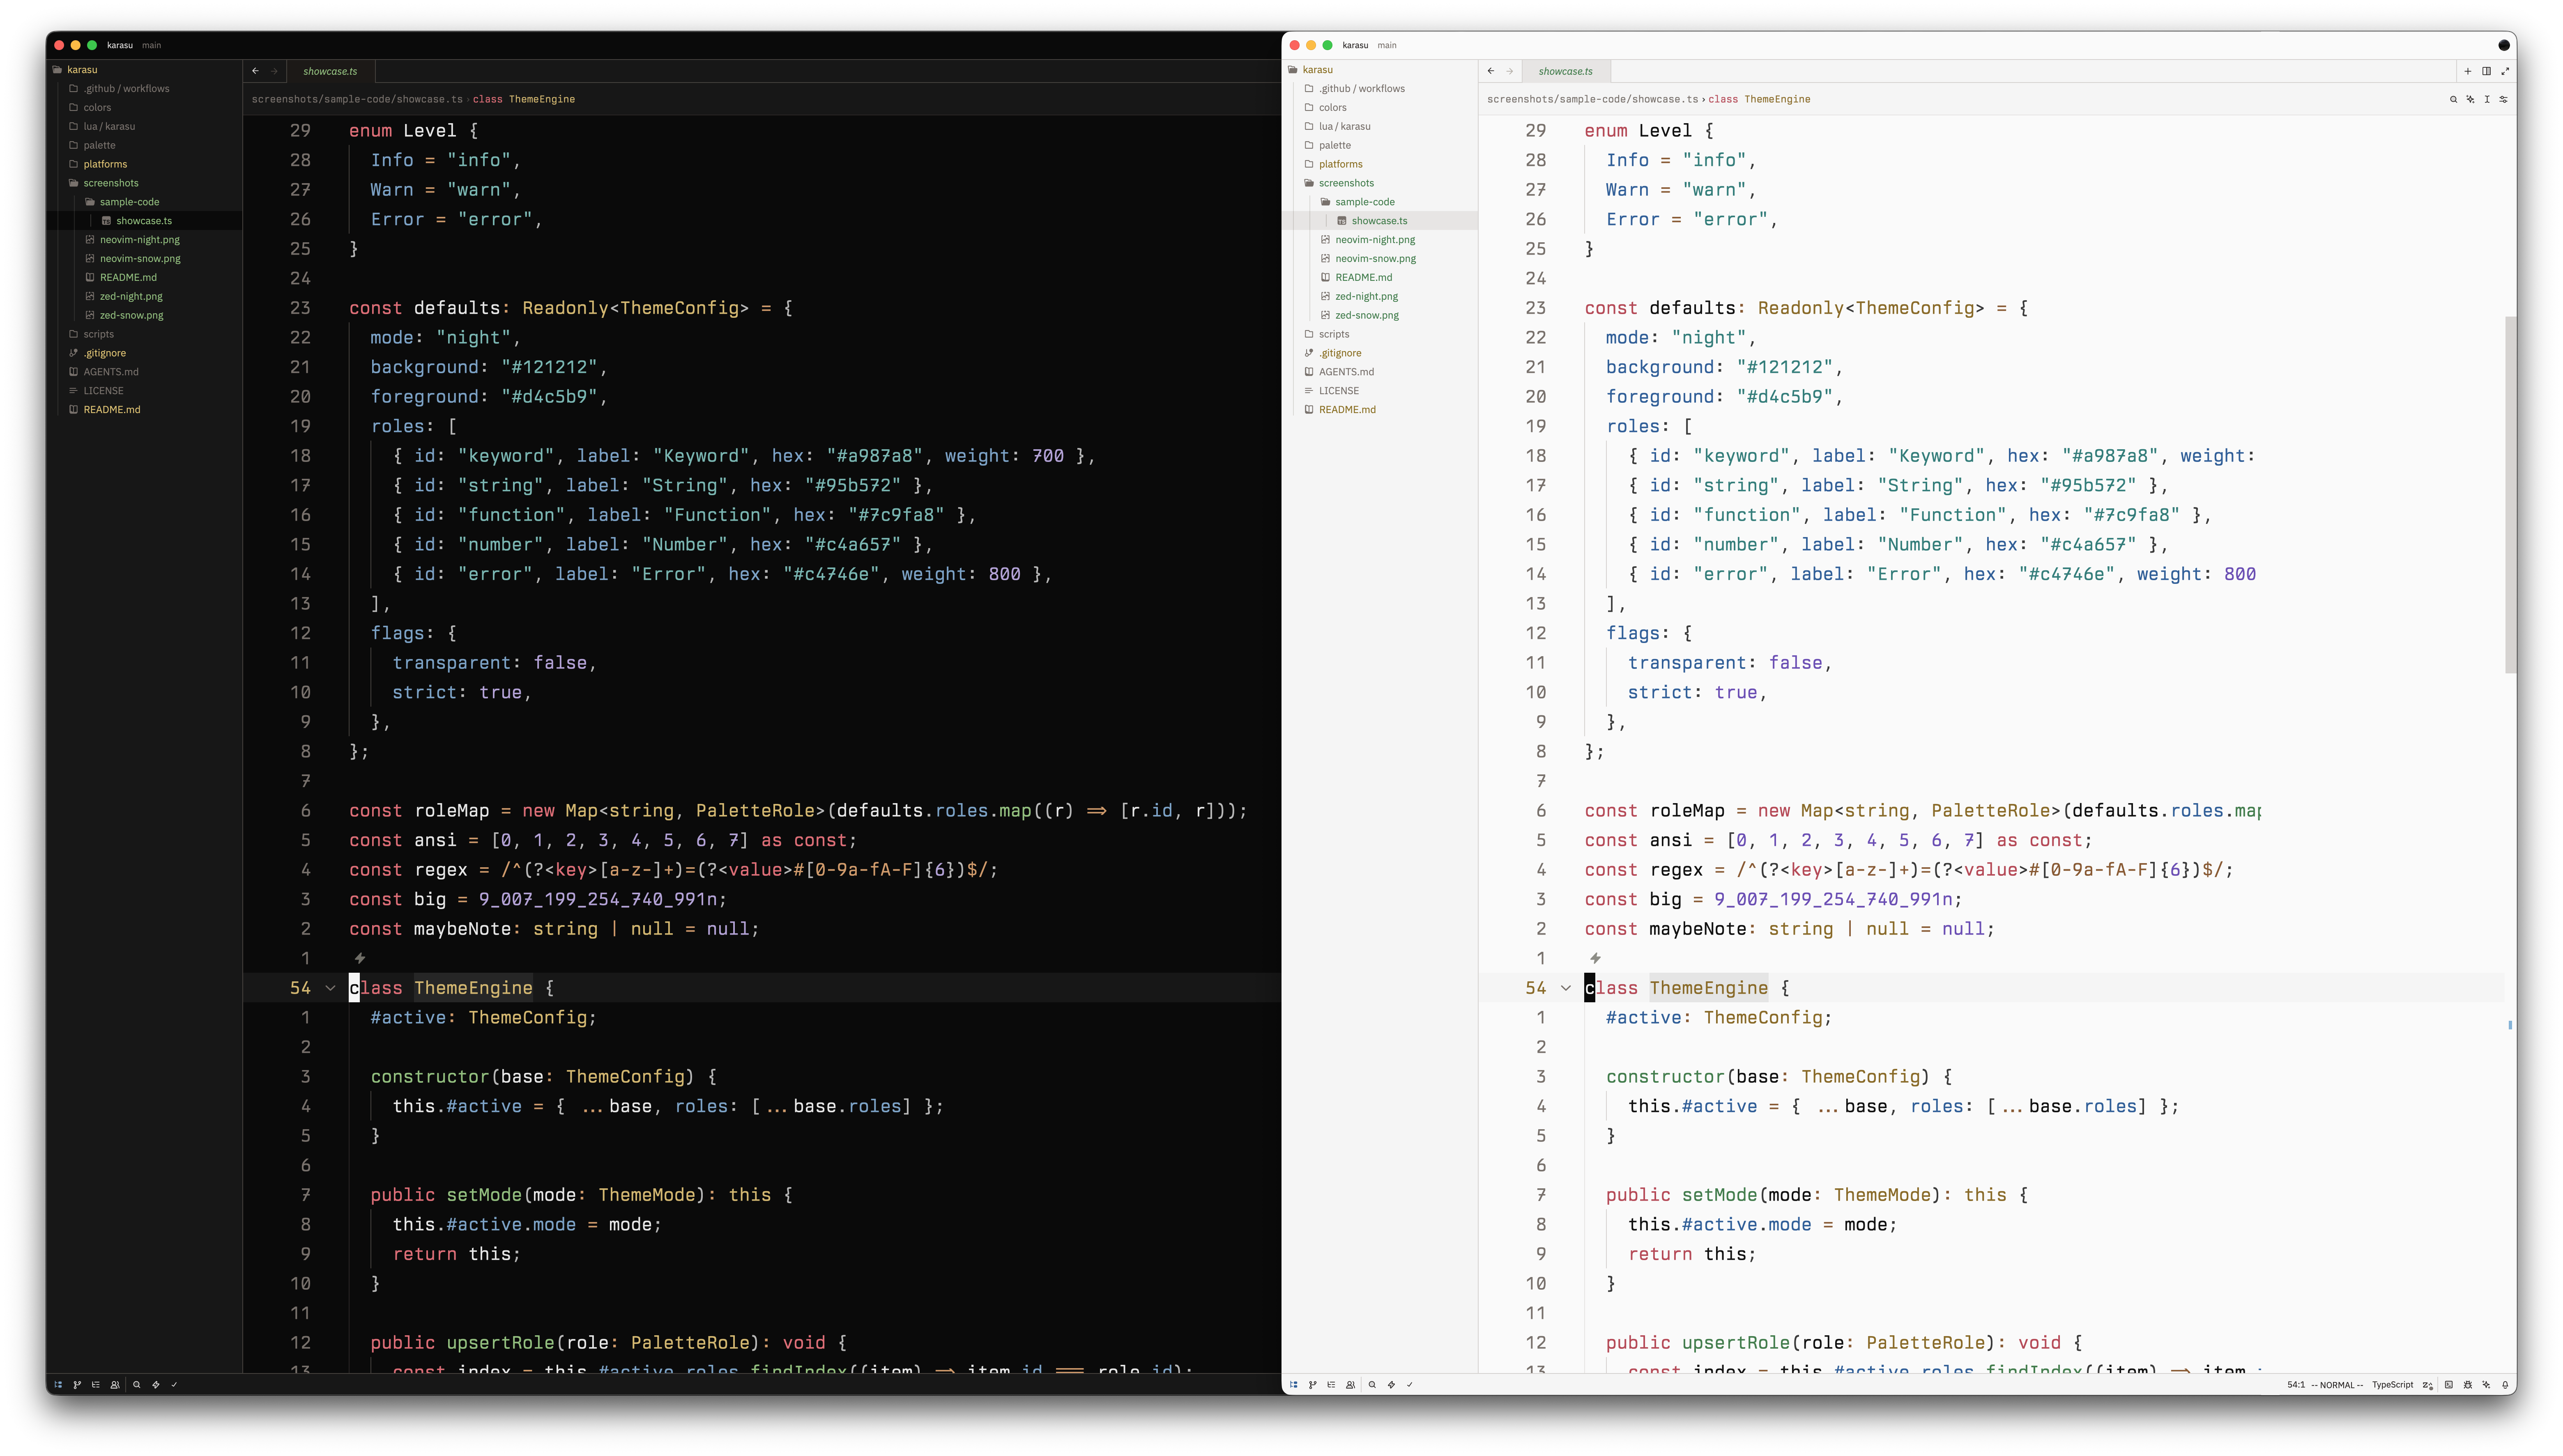Toggle outline panel icon in light status bar
2563x1456 pixels.
pyautogui.click(x=1332, y=1385)
